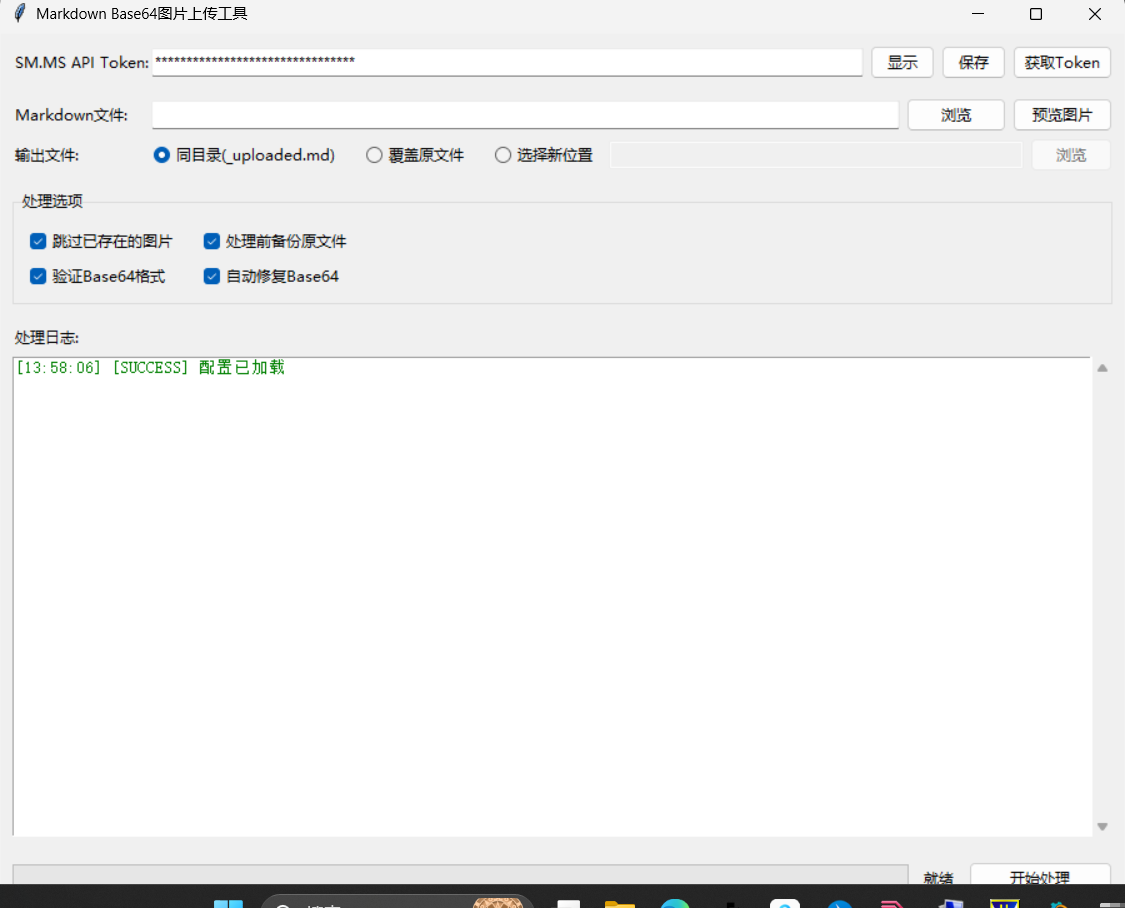Turn off 自动修复Base64
The height and width of the screenshot is (908, 1125).
[x=211, y=276]
